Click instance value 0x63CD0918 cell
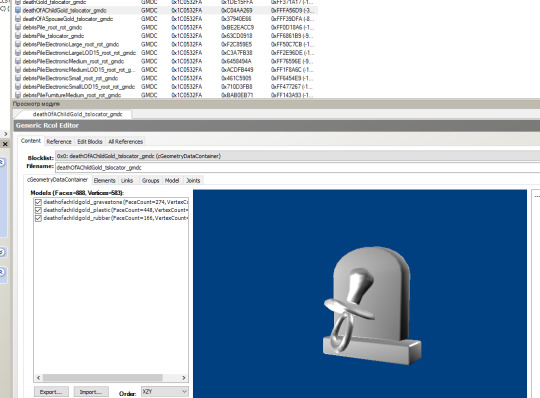This screenshot has height=398, width=540. 237,36
